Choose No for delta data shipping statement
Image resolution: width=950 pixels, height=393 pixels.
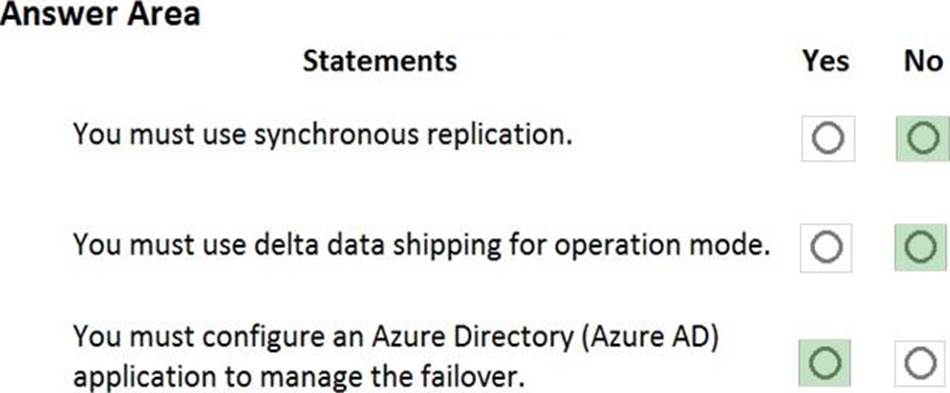pos(920,247)
